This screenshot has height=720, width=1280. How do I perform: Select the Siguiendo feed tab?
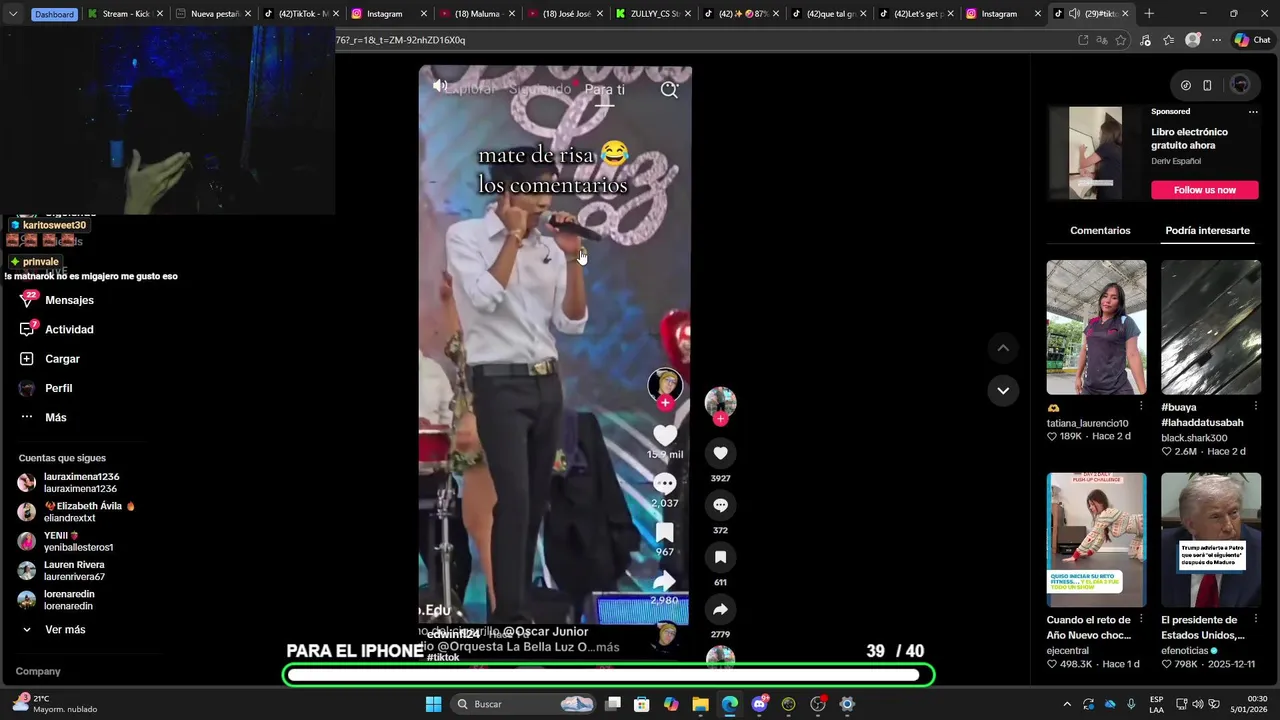click(540, 90)
